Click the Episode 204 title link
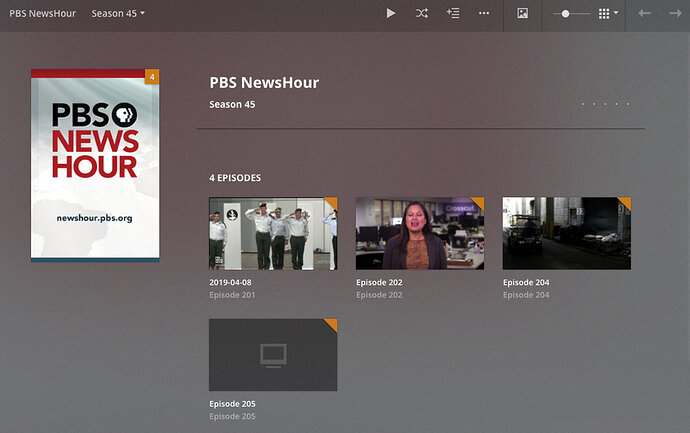690x433 pixels. click(x=526, y=283)
